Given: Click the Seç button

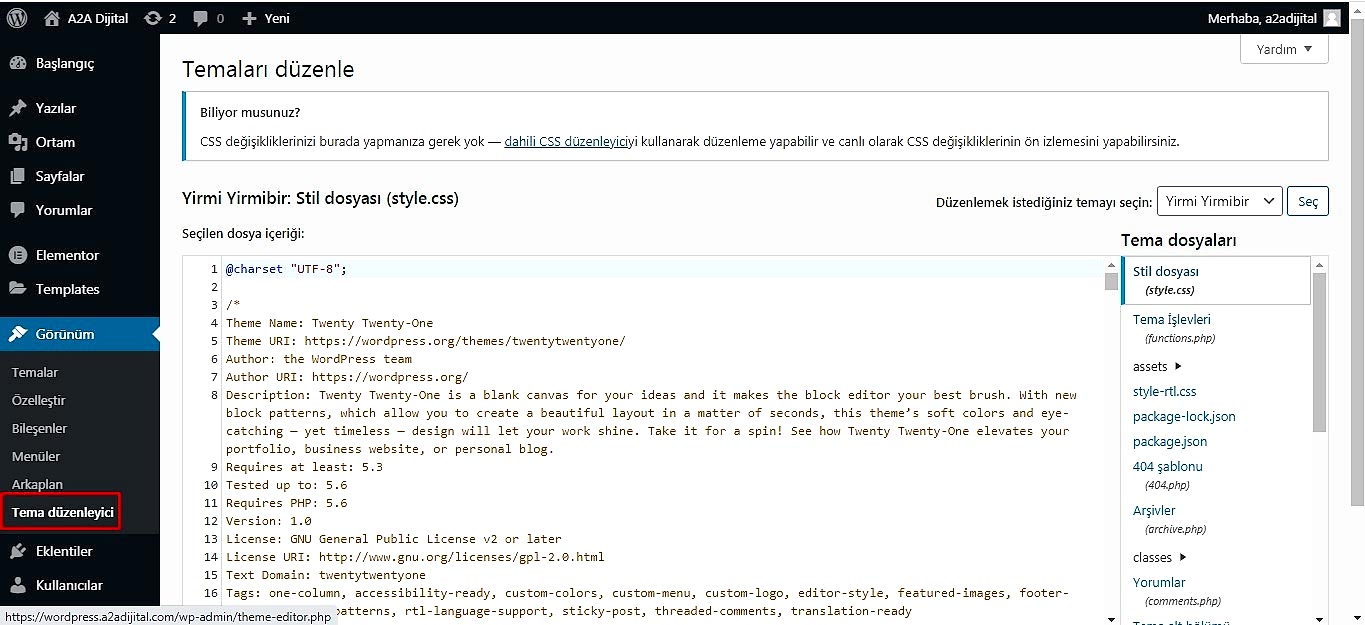Looking at the screenshot, I should coord(1307,201).
